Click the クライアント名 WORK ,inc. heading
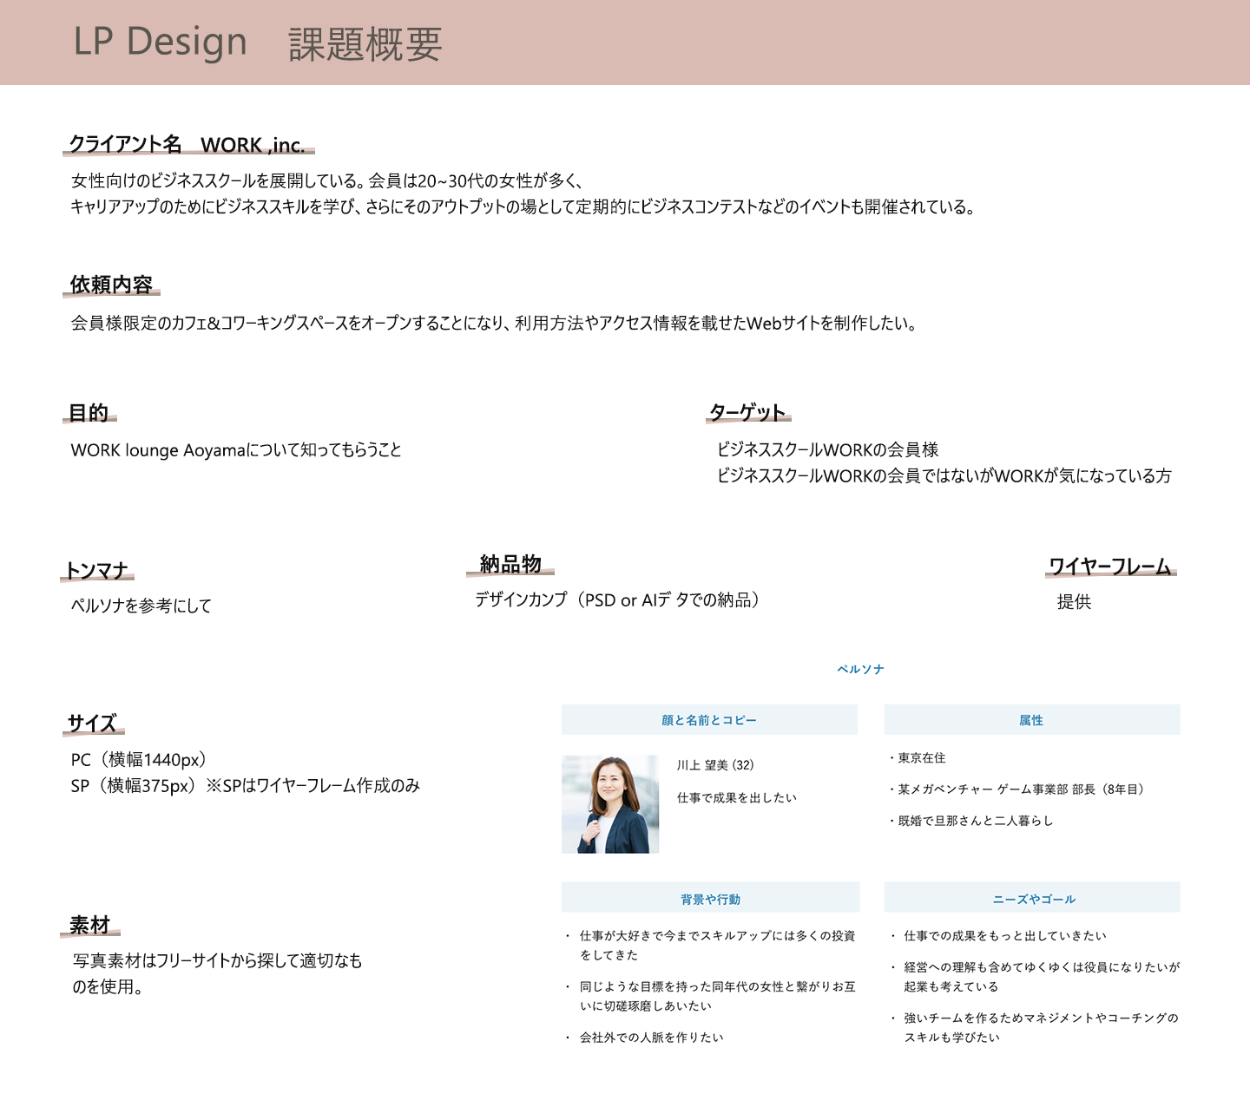1250x1120 pixels. 187,145
